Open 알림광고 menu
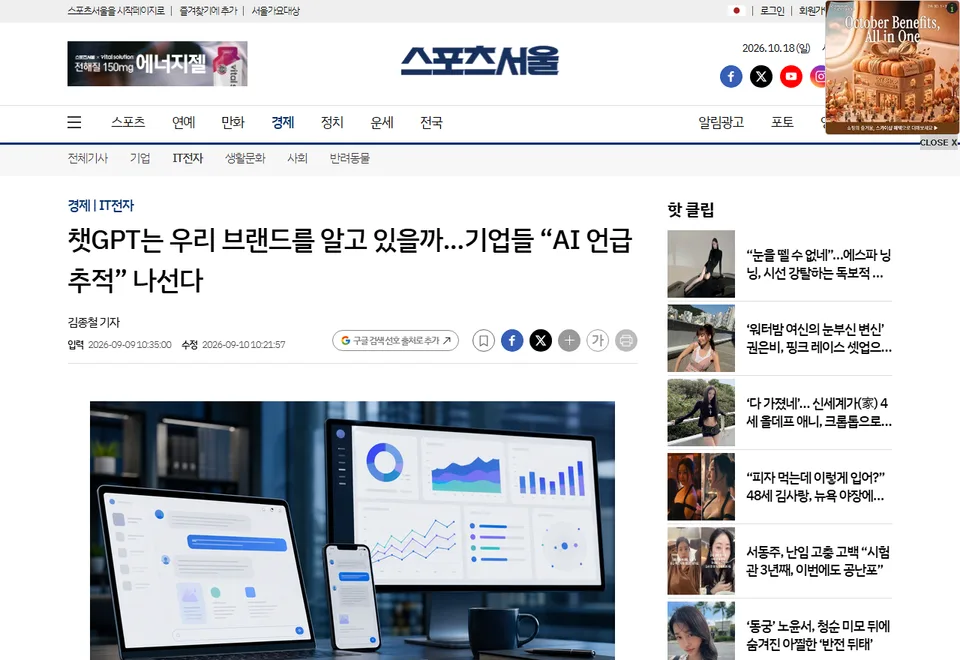The image size is (960, 660). (721, 122)
